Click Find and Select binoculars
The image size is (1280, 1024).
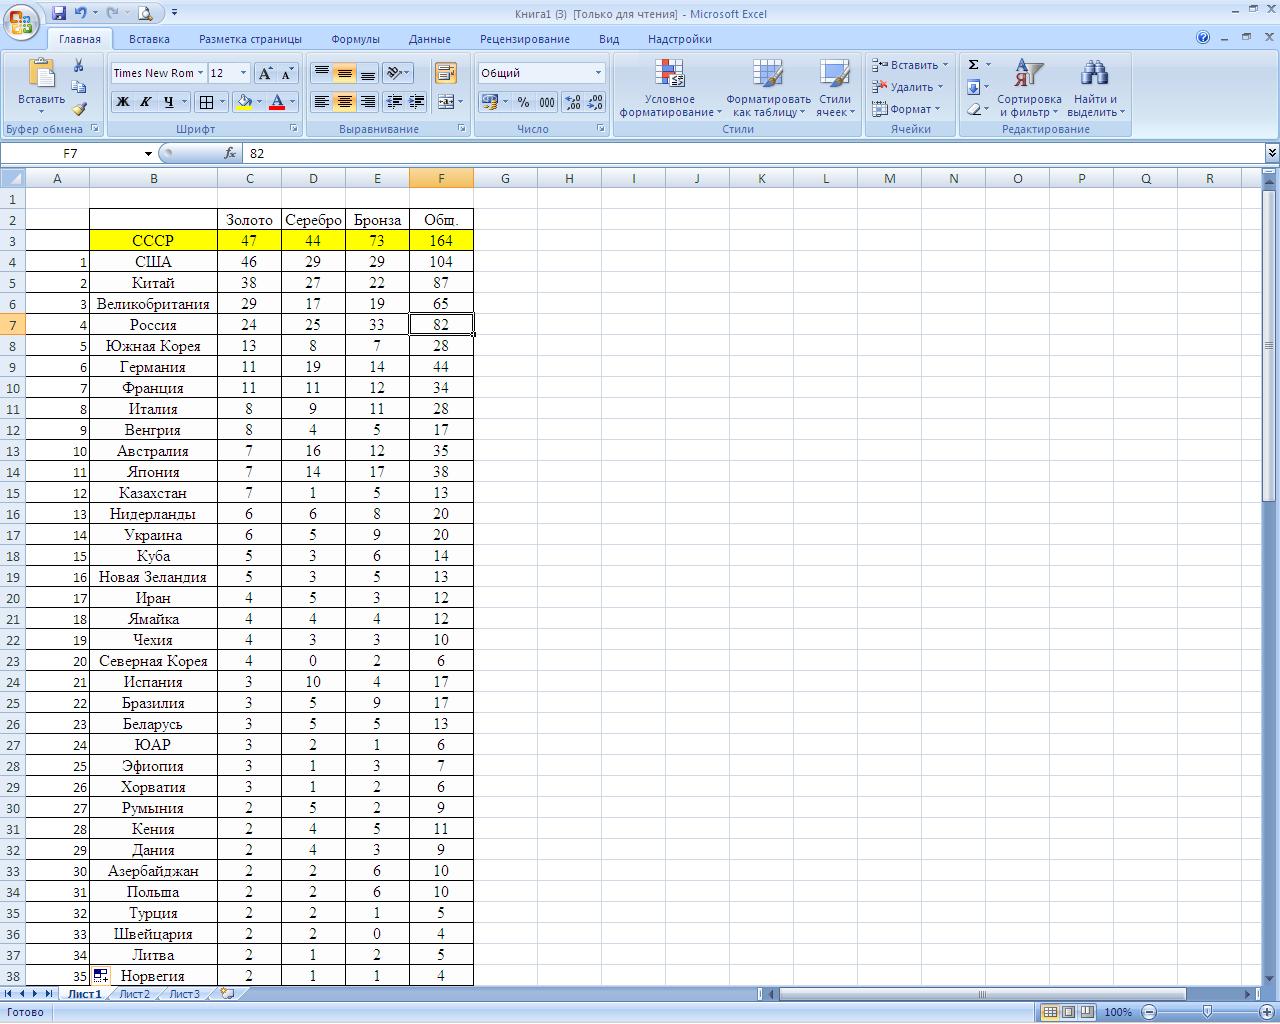click(x=1095, y=88)
